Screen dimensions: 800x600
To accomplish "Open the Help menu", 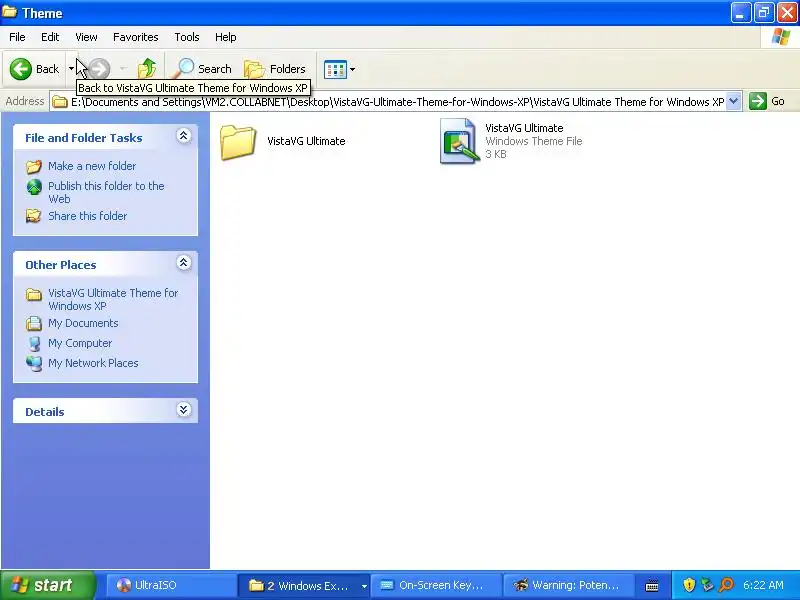I will 226,37.
